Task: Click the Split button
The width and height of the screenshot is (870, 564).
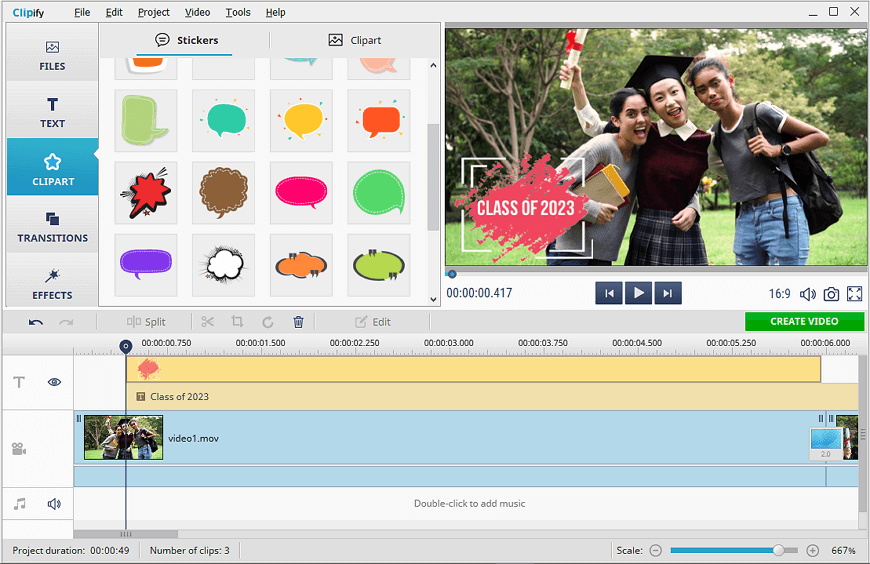Action: tap(146, 322)
